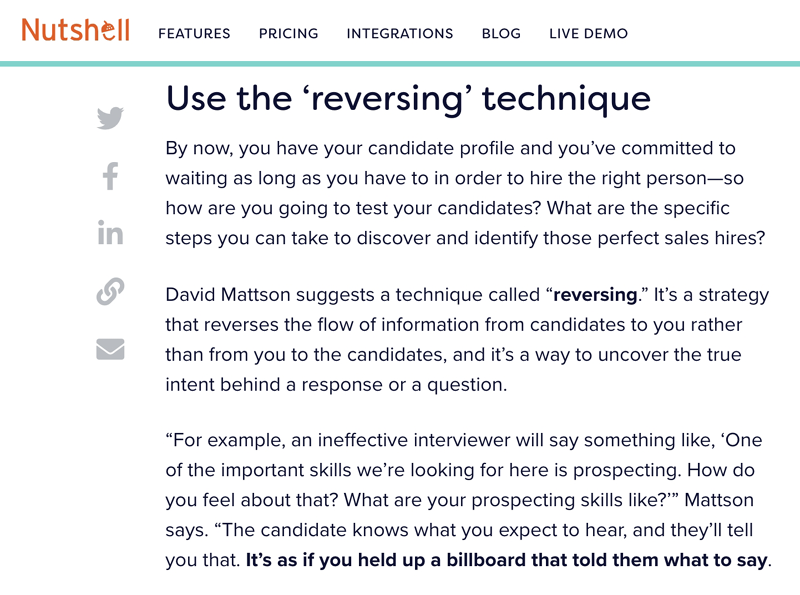This screenshot has height=595, width=800.
Task: Go to the homepage via the Nutshell logo
Action: point(76,30)
